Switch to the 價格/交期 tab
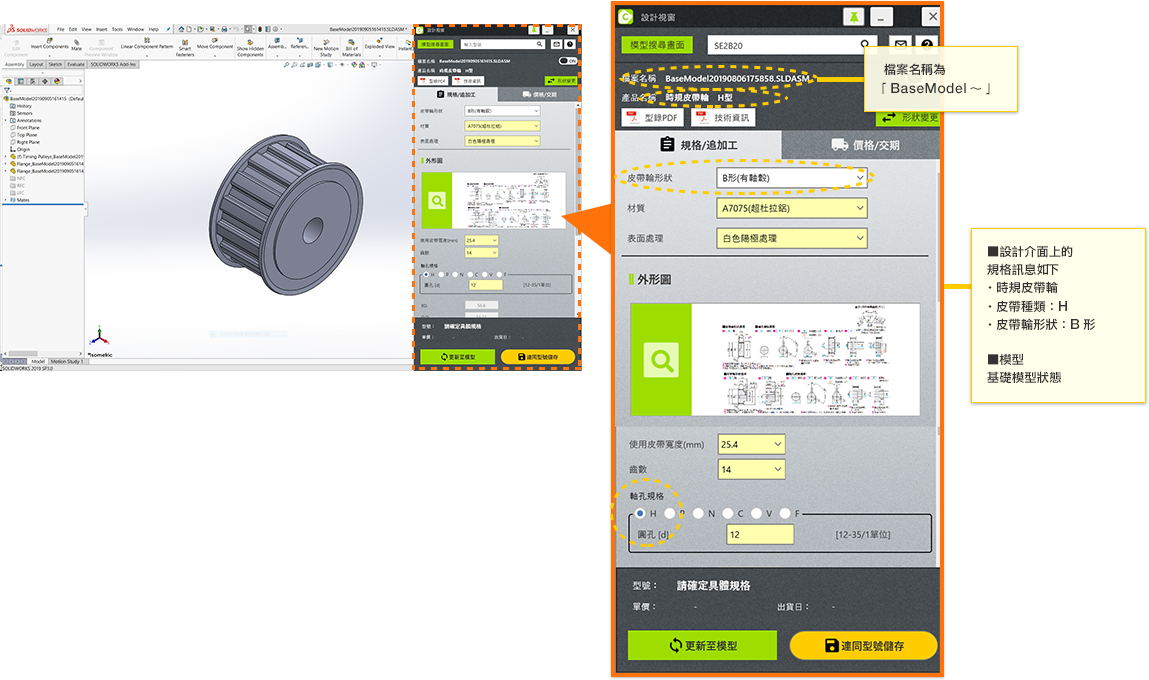1149x680 pixels. pos(864,145)
